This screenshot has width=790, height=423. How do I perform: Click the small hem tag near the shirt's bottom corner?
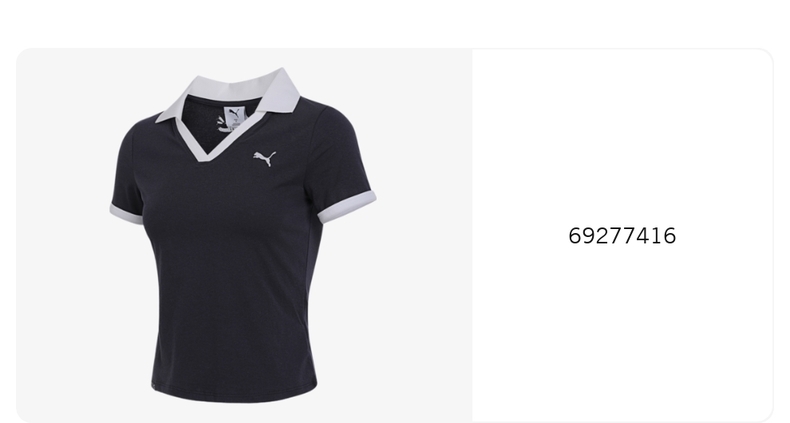click(x=153, y=387)
